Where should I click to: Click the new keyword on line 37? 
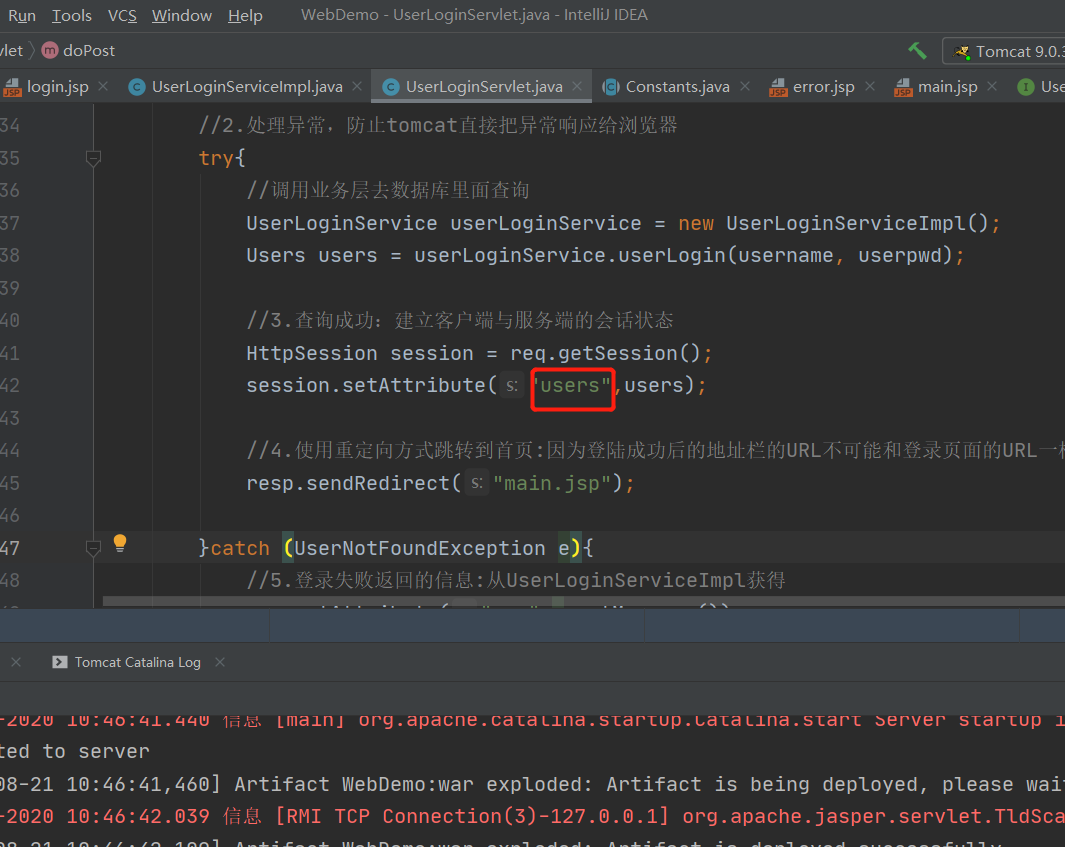coord(696,223)
